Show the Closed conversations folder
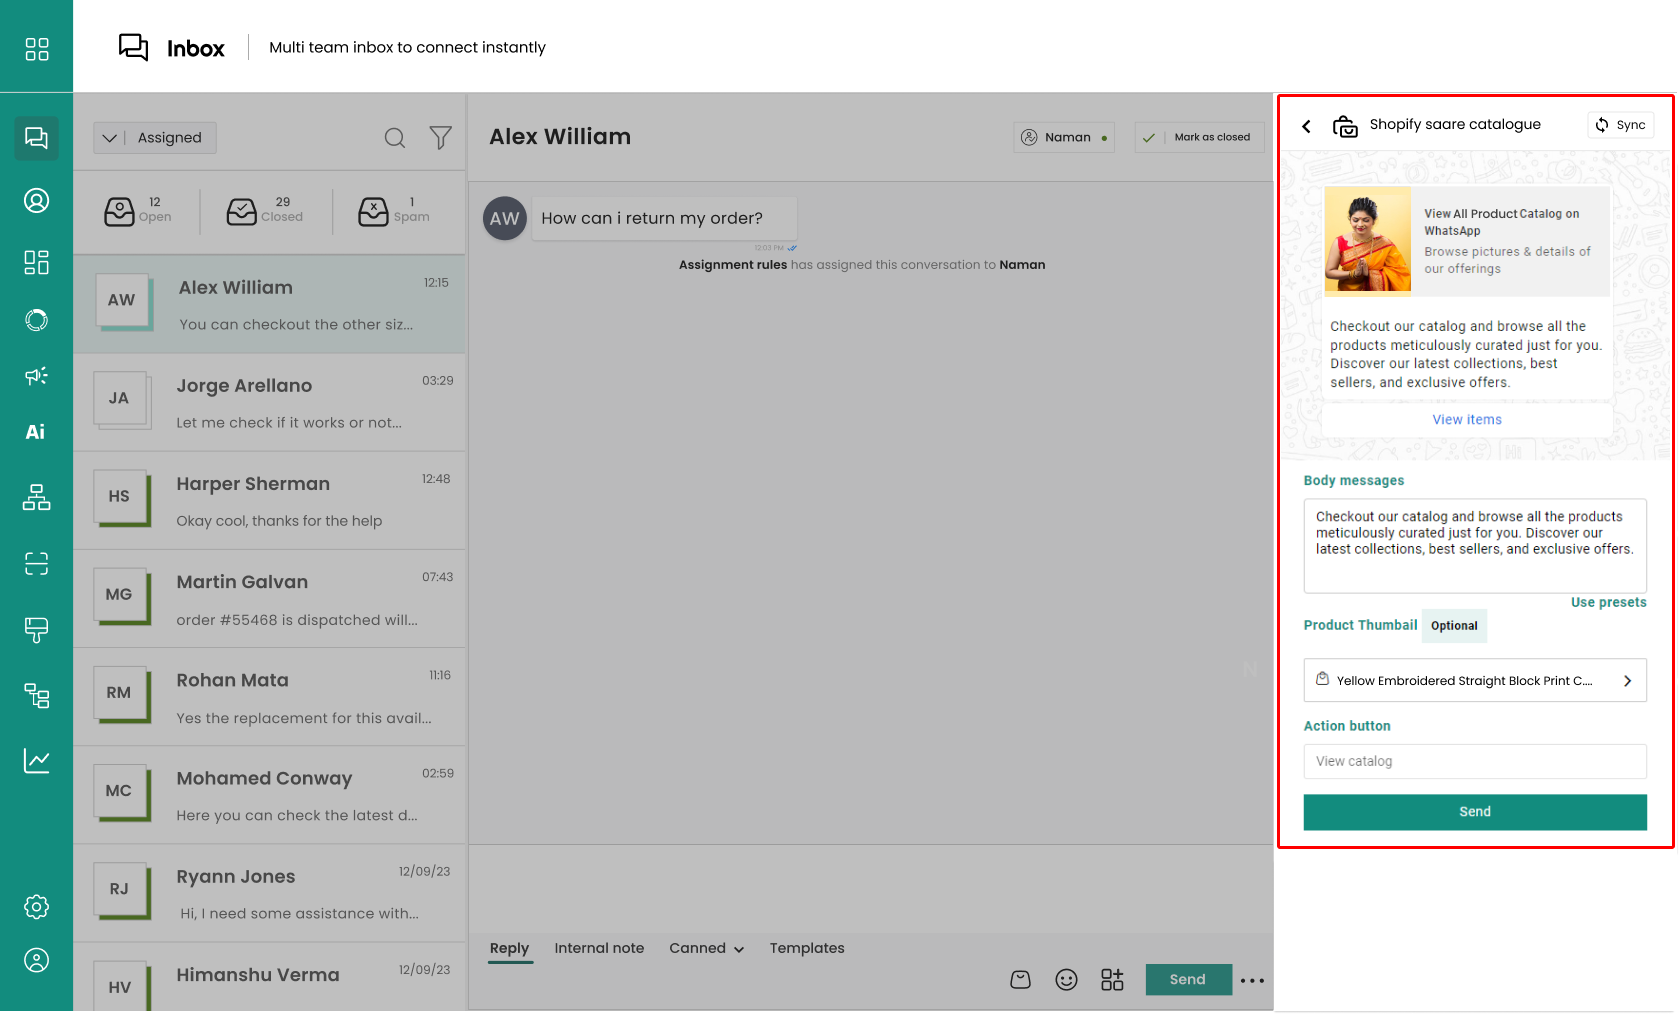The width and height of the screenshot is (1679, 1014). 265,210
